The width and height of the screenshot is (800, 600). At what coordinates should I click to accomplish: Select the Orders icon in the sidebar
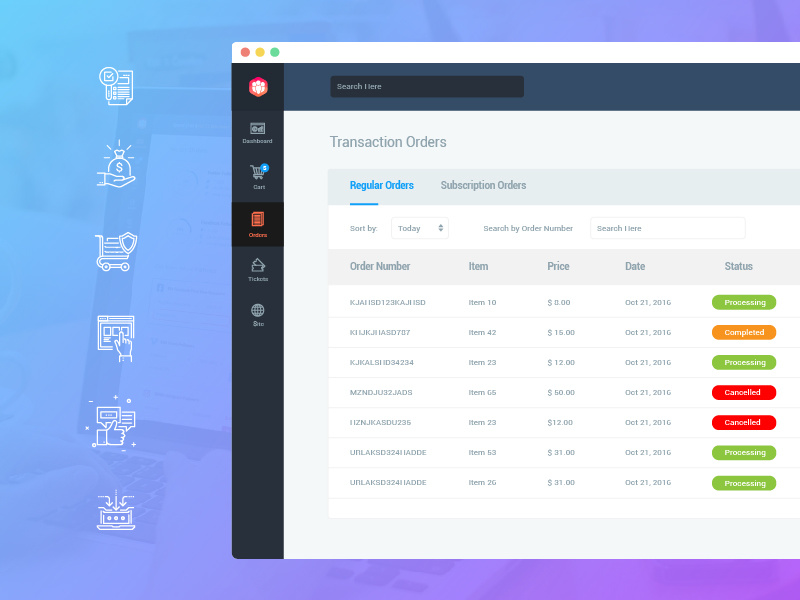pos(257,222)
